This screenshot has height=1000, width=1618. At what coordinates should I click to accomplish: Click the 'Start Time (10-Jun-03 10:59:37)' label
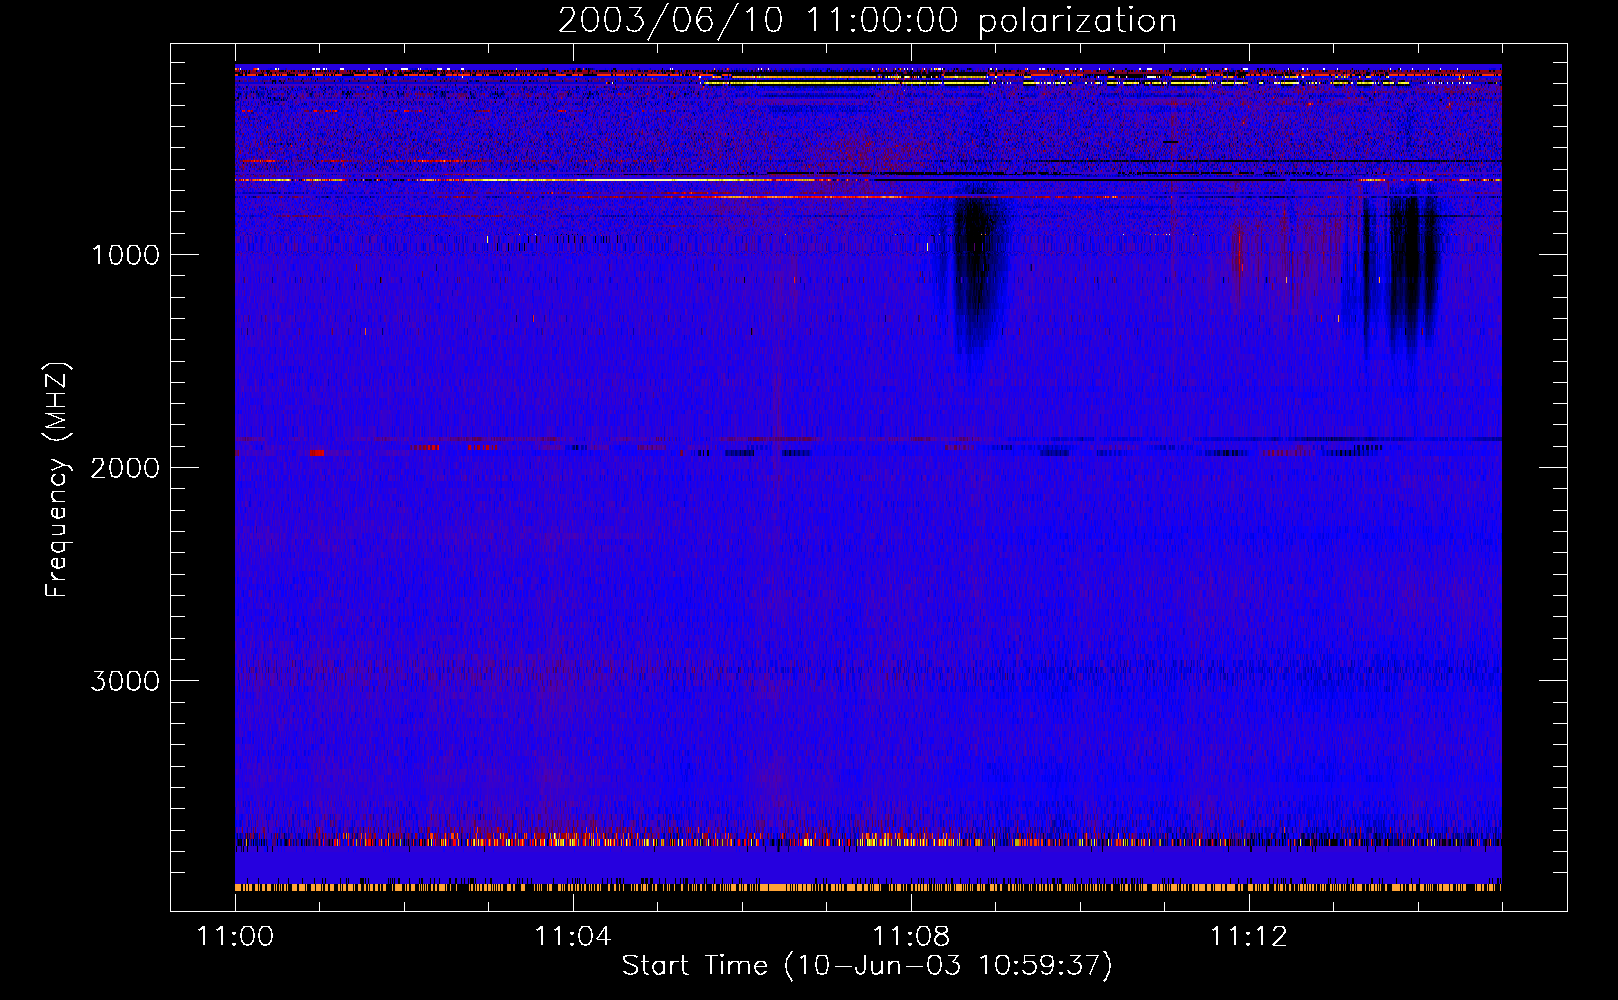[867, 966]
